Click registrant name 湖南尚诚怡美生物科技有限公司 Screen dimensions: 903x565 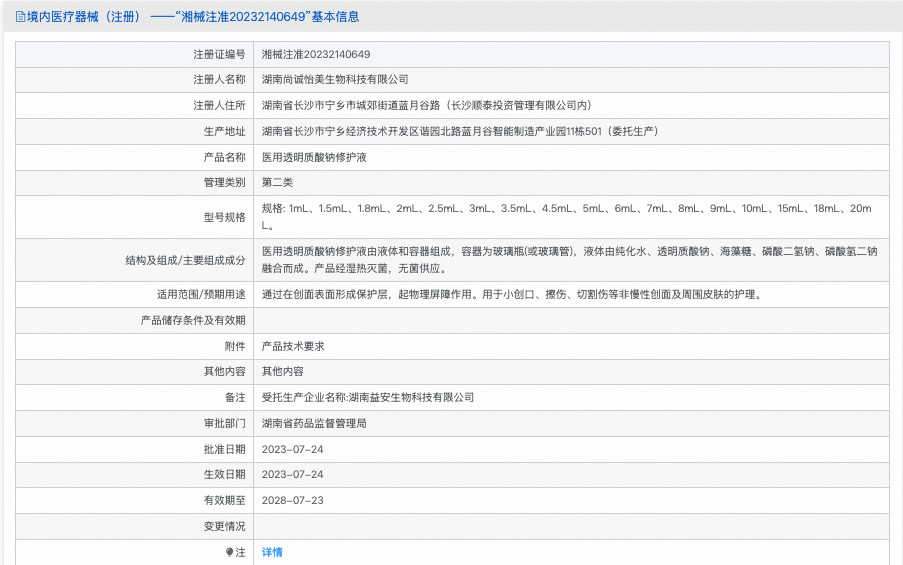[335, 79]
